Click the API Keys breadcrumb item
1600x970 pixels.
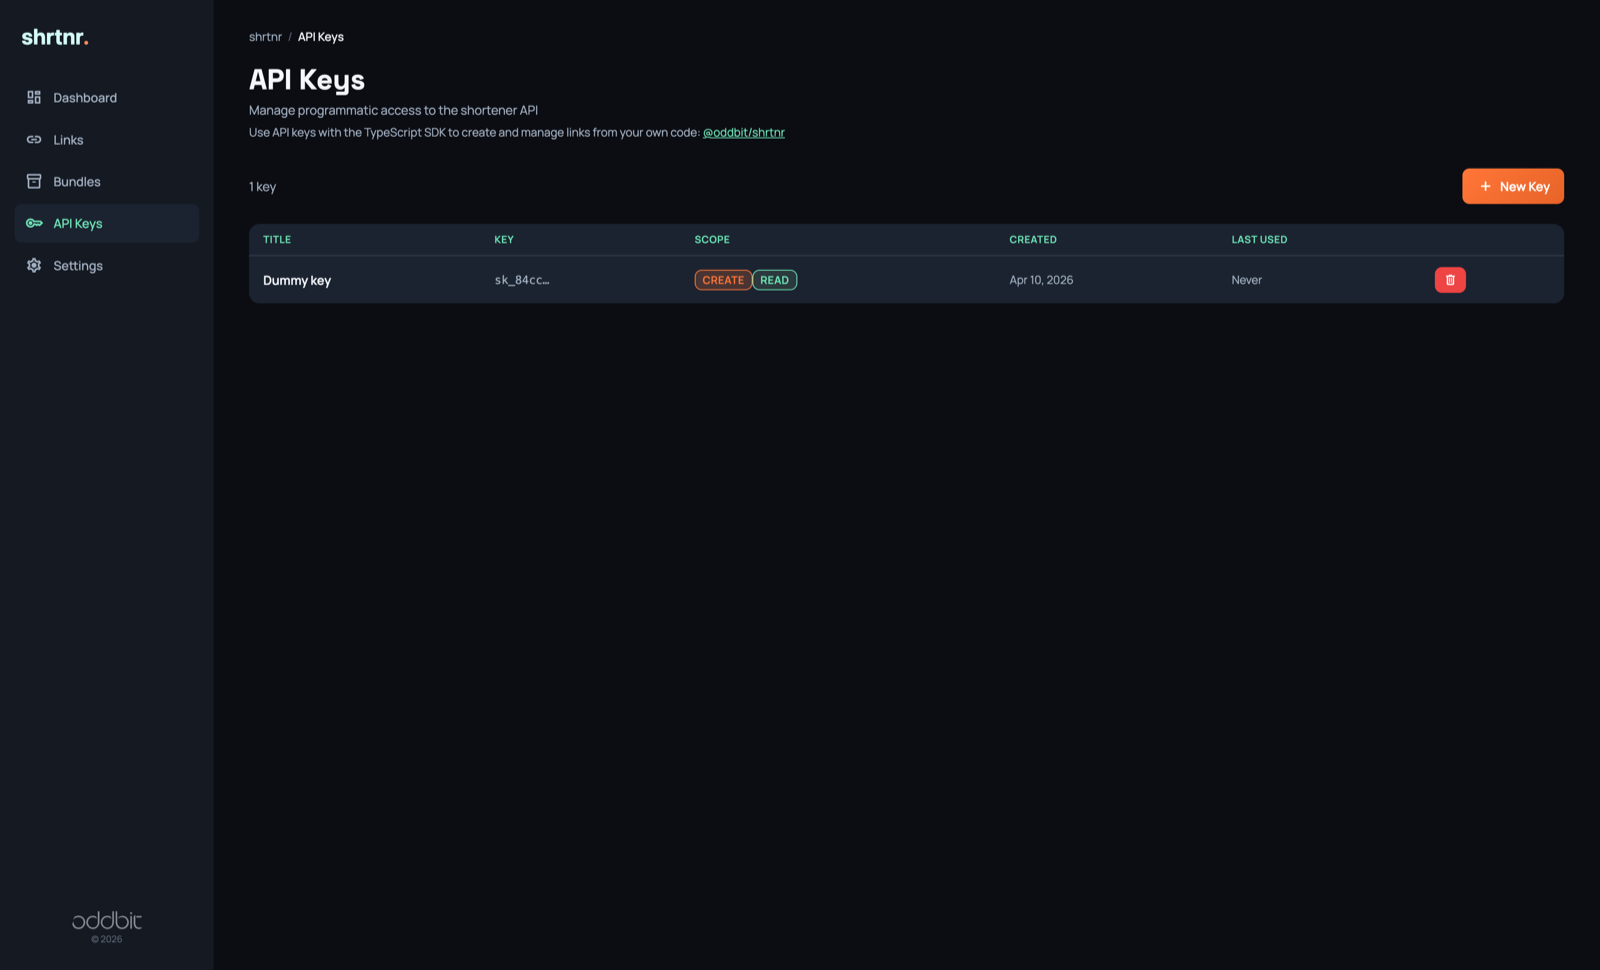click(321, 37)
